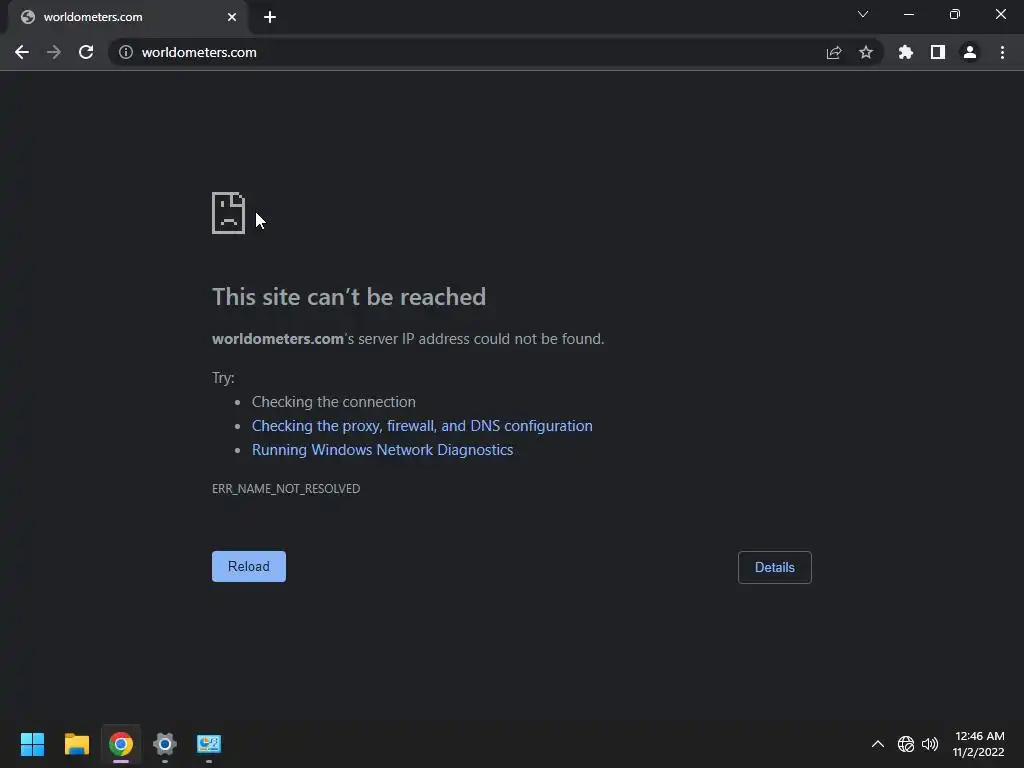Click the sad page error icon

click(x=229, y=213)
